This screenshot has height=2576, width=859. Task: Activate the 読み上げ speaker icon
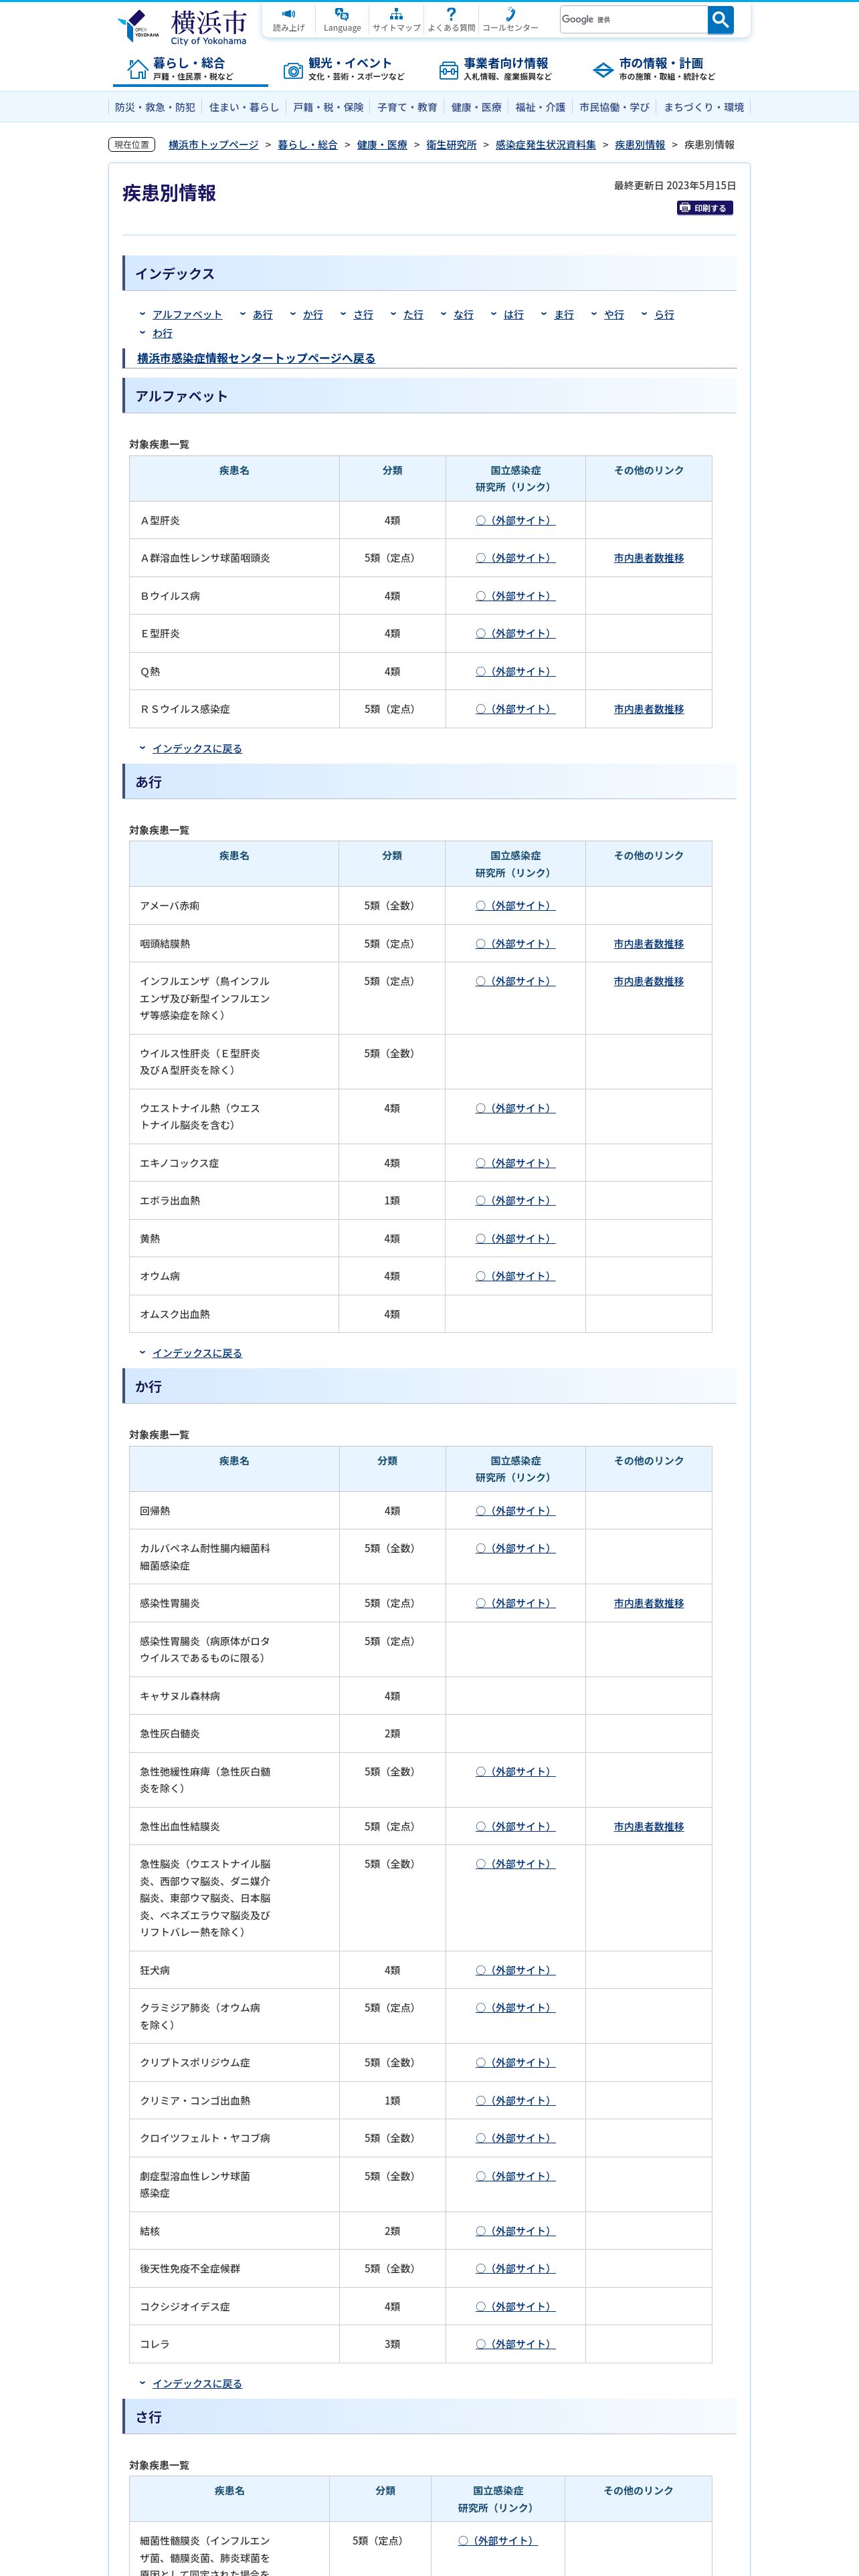coord(288,20)
